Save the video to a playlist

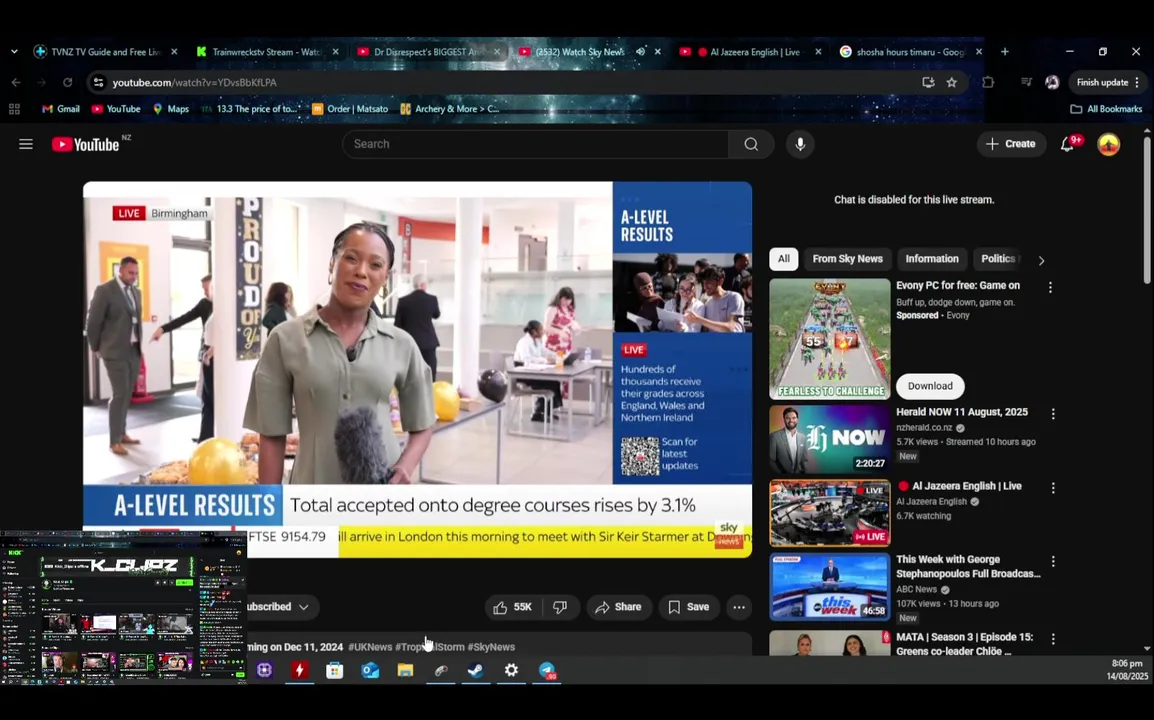coord(689,607)
